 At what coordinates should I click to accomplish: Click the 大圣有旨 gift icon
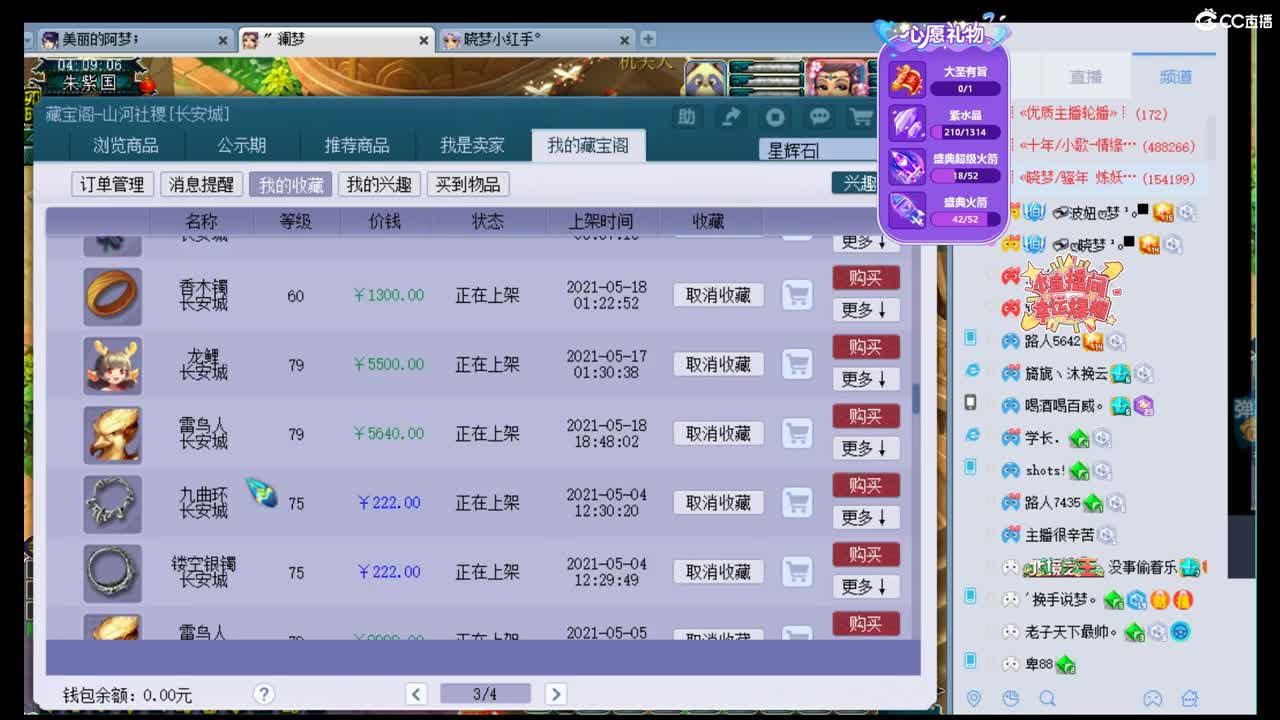pos(908,79)
